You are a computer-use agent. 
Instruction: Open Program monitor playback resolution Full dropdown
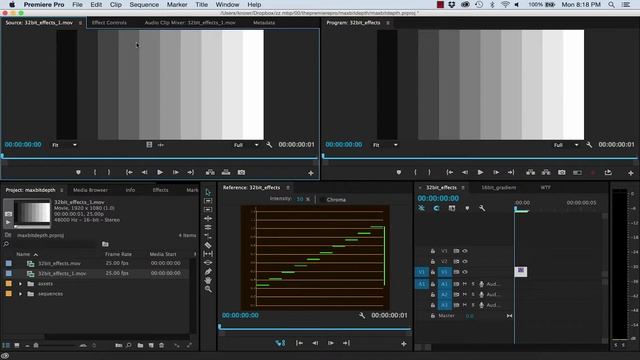(x=567, y=145)
